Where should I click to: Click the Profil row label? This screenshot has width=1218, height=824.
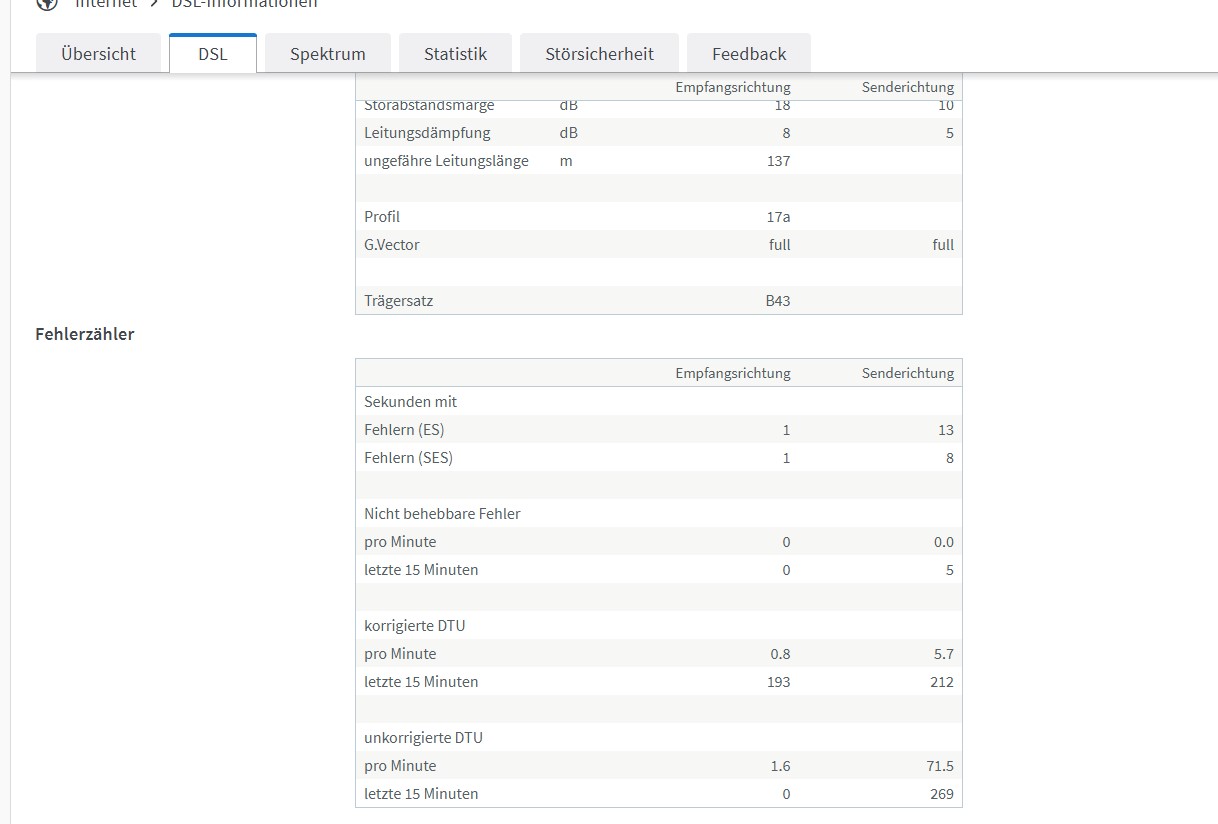tap(382, 217)
